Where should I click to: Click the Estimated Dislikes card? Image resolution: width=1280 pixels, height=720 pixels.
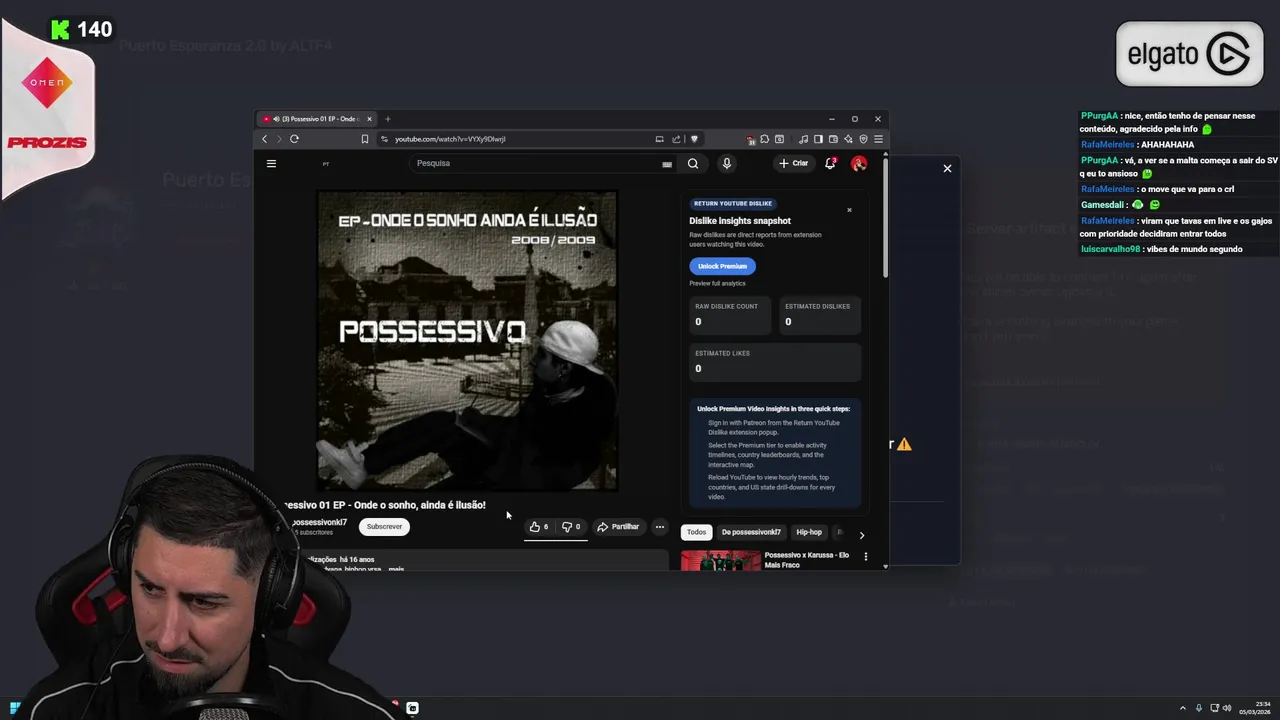tap(820, 315)
